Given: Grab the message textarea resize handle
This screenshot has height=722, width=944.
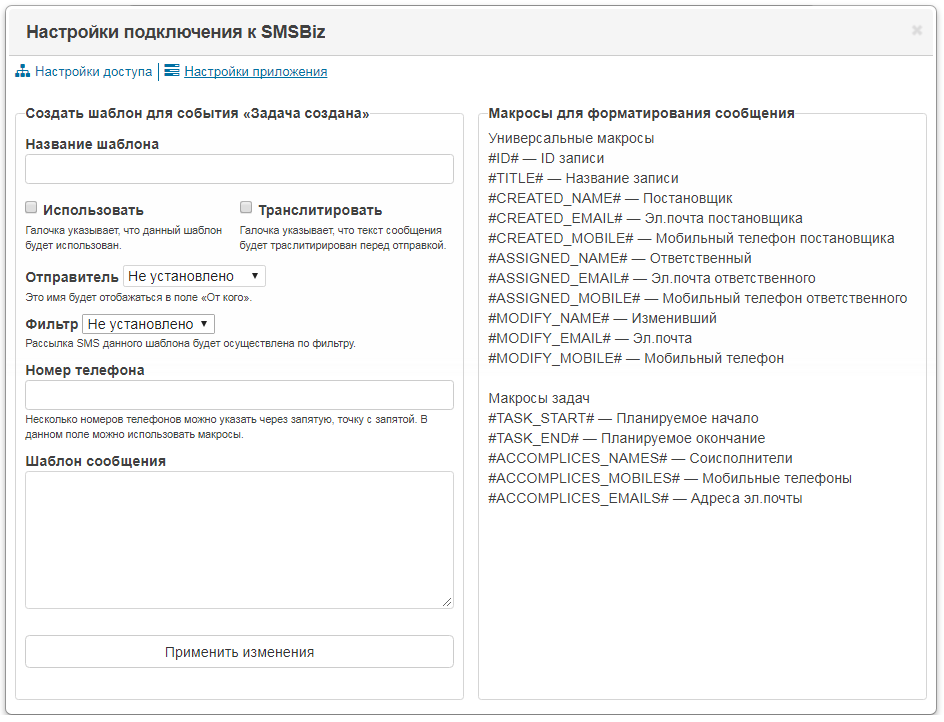Looking at the screenshot, I should [447, 602].
